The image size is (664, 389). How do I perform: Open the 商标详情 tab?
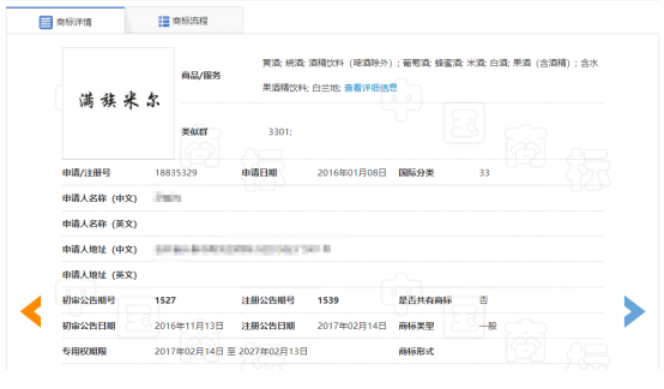pyautogui.click(x=65, y=21)
